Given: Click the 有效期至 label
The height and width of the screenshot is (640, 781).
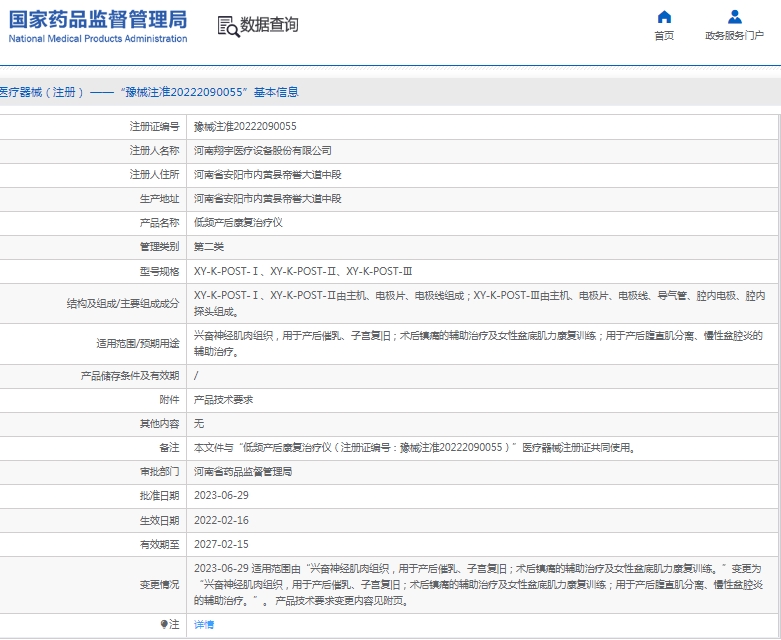Looking at the screenshot, I should [x=159, y=544].
